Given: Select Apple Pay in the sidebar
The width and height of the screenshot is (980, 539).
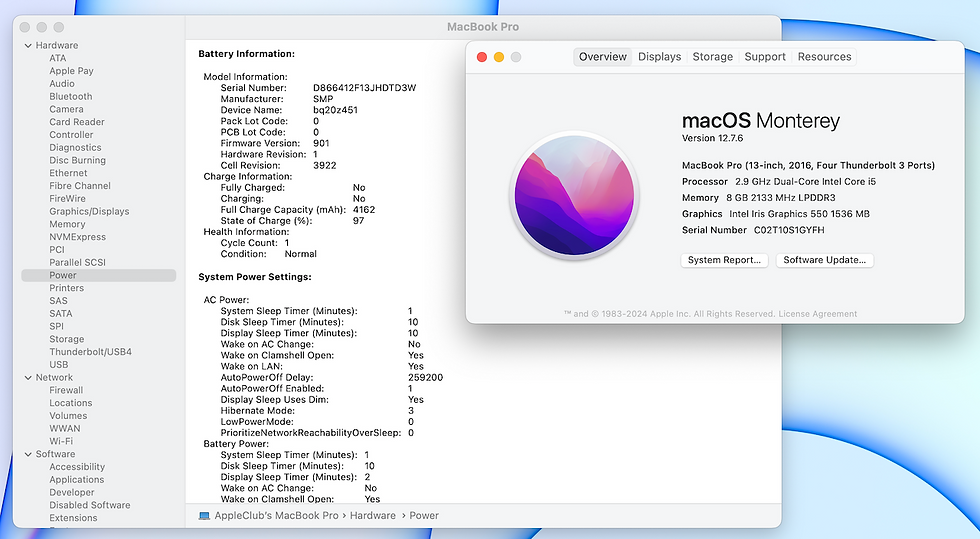Looking at the screenshot, I should (71, 71).
